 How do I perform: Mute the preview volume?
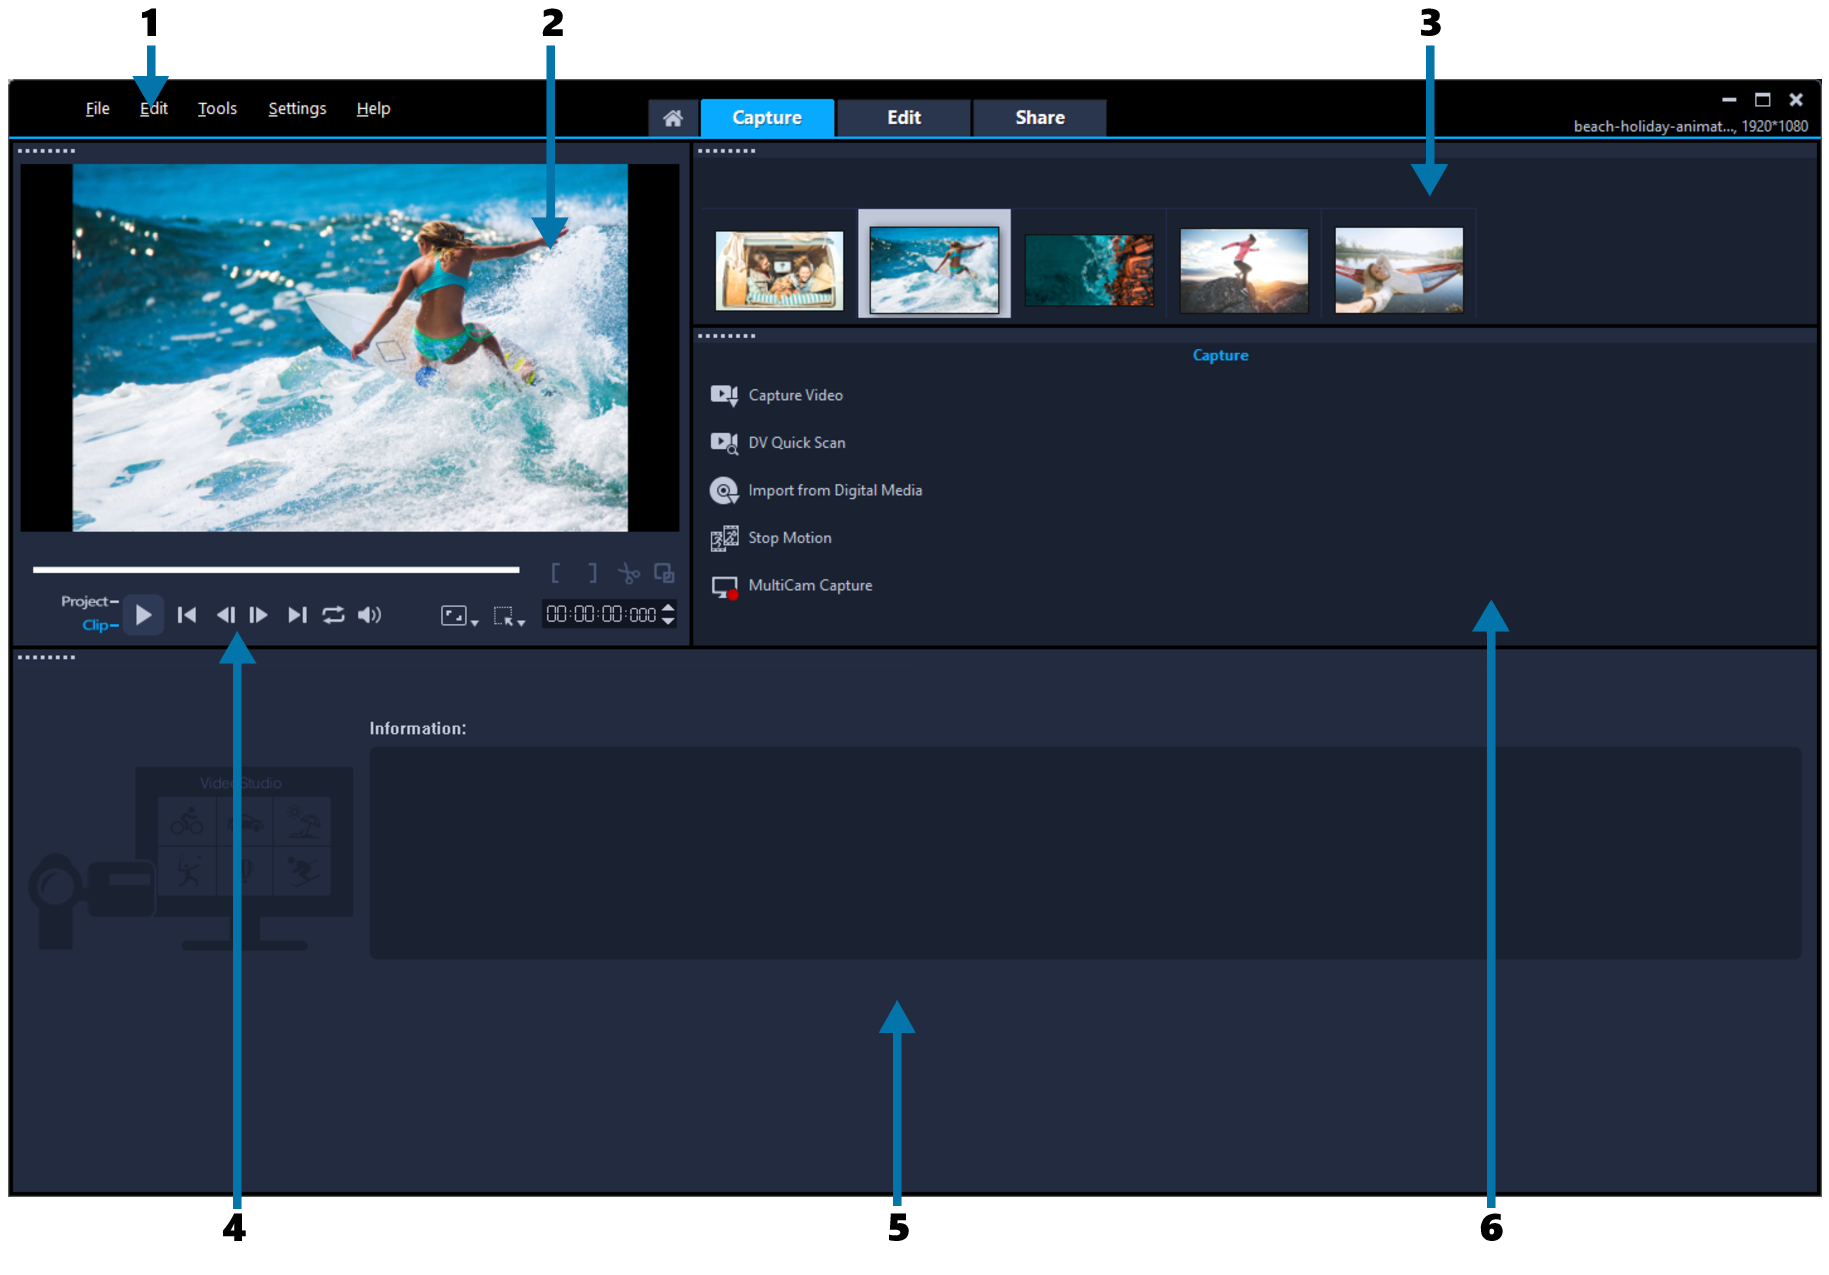pos(370,615)
